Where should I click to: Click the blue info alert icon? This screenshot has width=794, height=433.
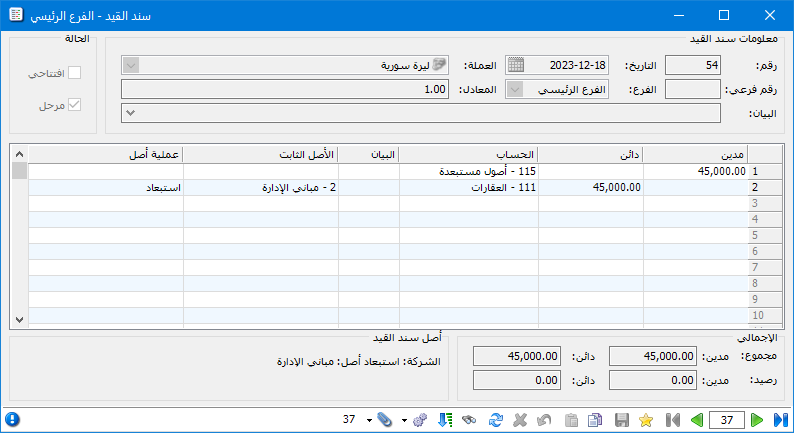(12, 419)
